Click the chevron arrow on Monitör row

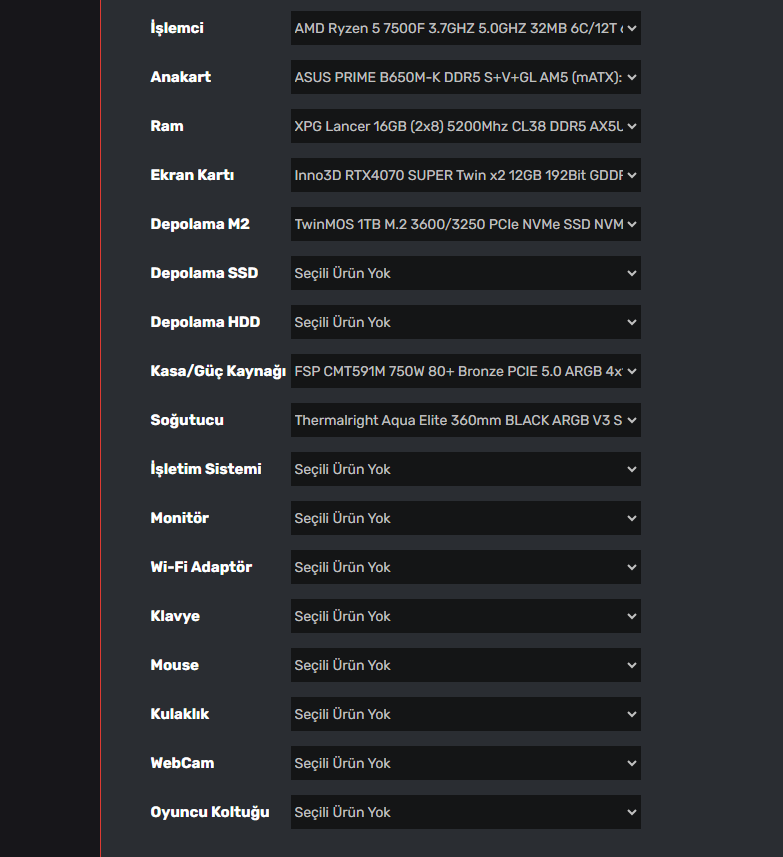[x=631, y=518]
